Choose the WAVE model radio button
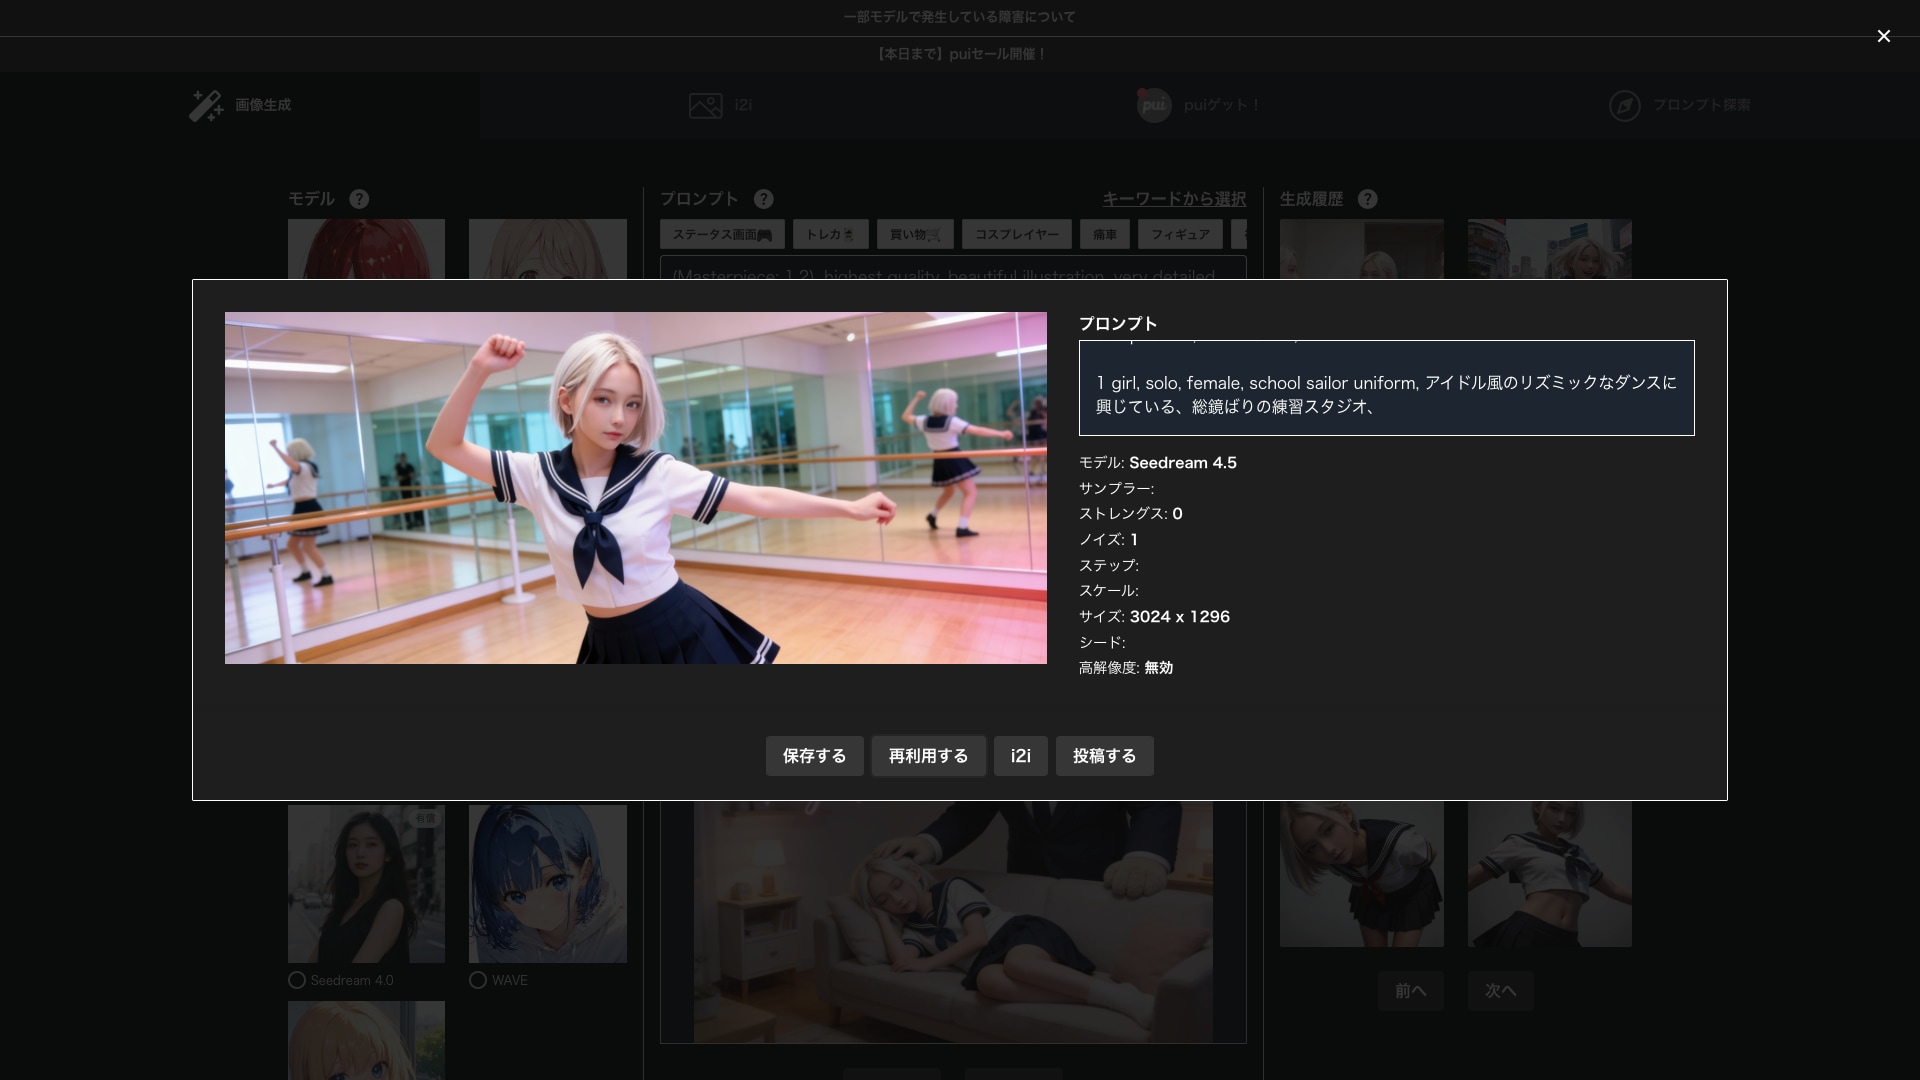 click(x=478, y=981)
